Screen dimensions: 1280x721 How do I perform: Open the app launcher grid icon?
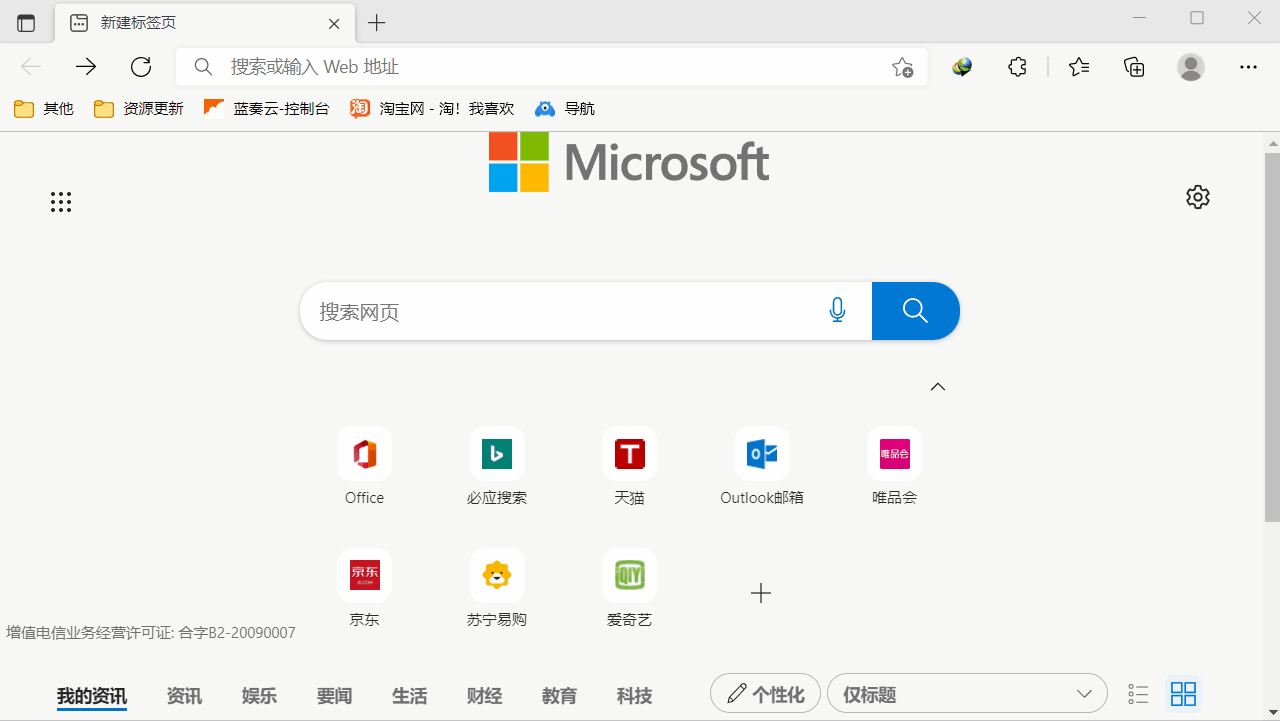(61, 202)
